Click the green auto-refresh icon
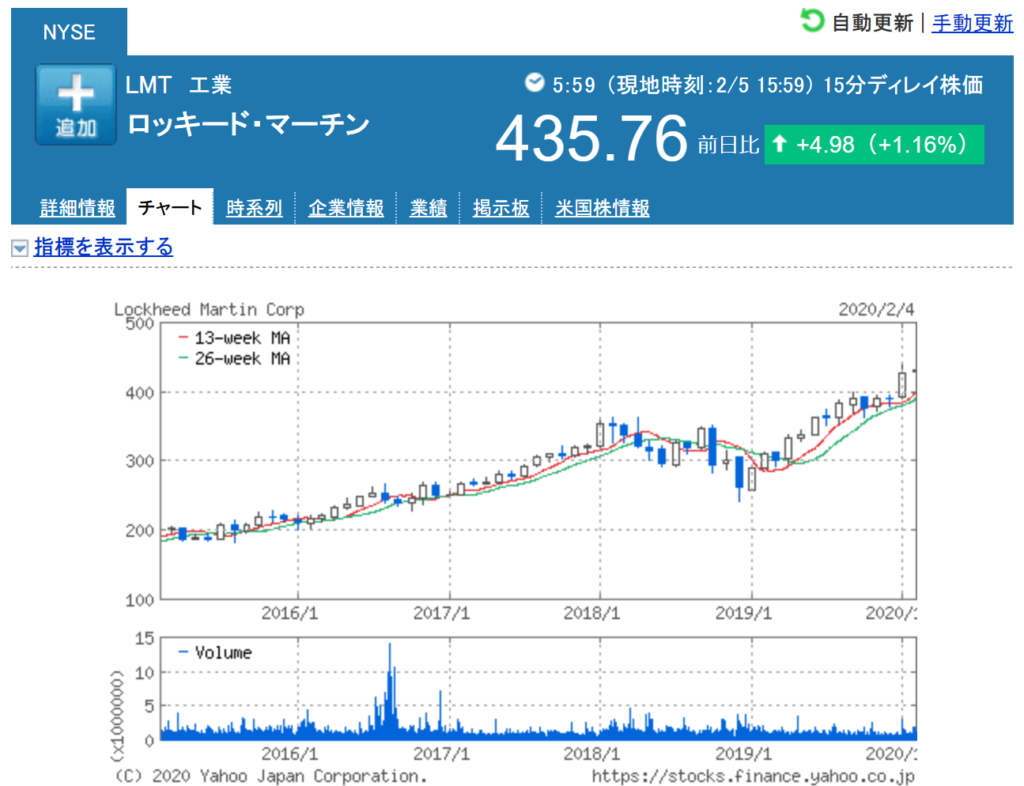The image size is (1024, 786). 812,21
